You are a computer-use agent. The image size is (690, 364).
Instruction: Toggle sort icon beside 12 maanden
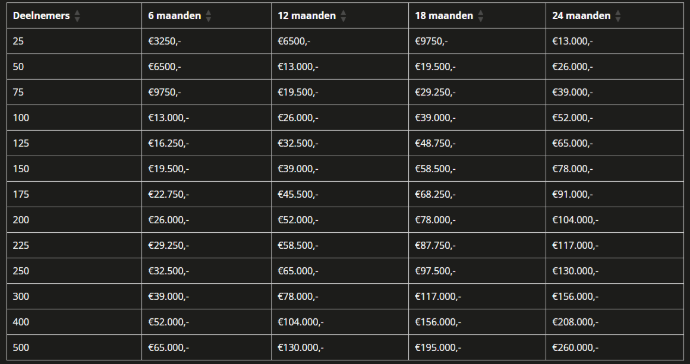(x=343, y=16)
